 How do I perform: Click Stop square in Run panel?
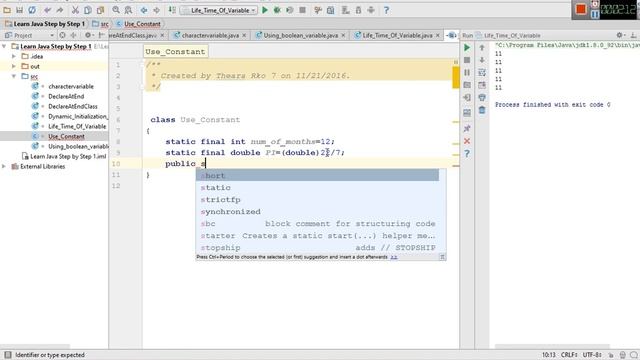tap(467, 60)
